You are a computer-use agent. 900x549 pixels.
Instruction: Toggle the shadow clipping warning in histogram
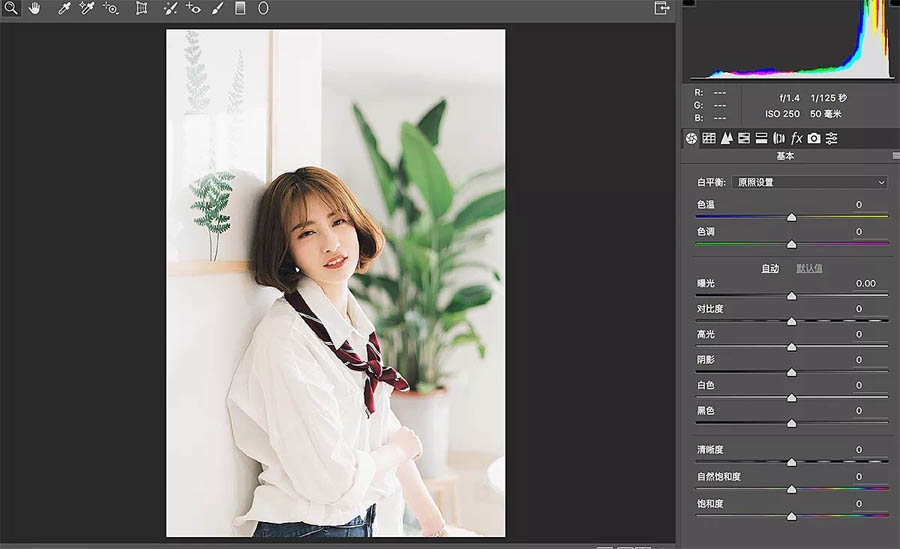point(689,3)
